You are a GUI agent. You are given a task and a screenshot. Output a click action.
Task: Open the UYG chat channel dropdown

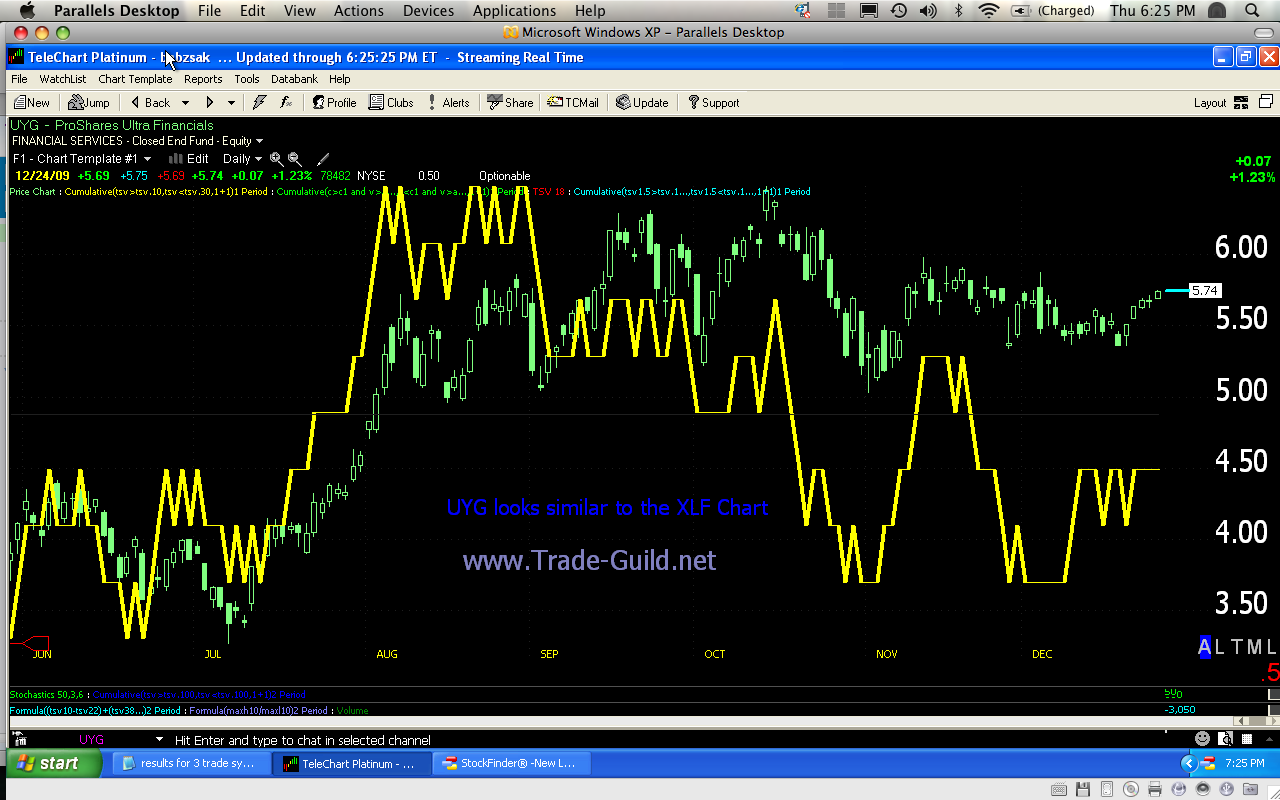pyautogui.click(x=159, y=740)
